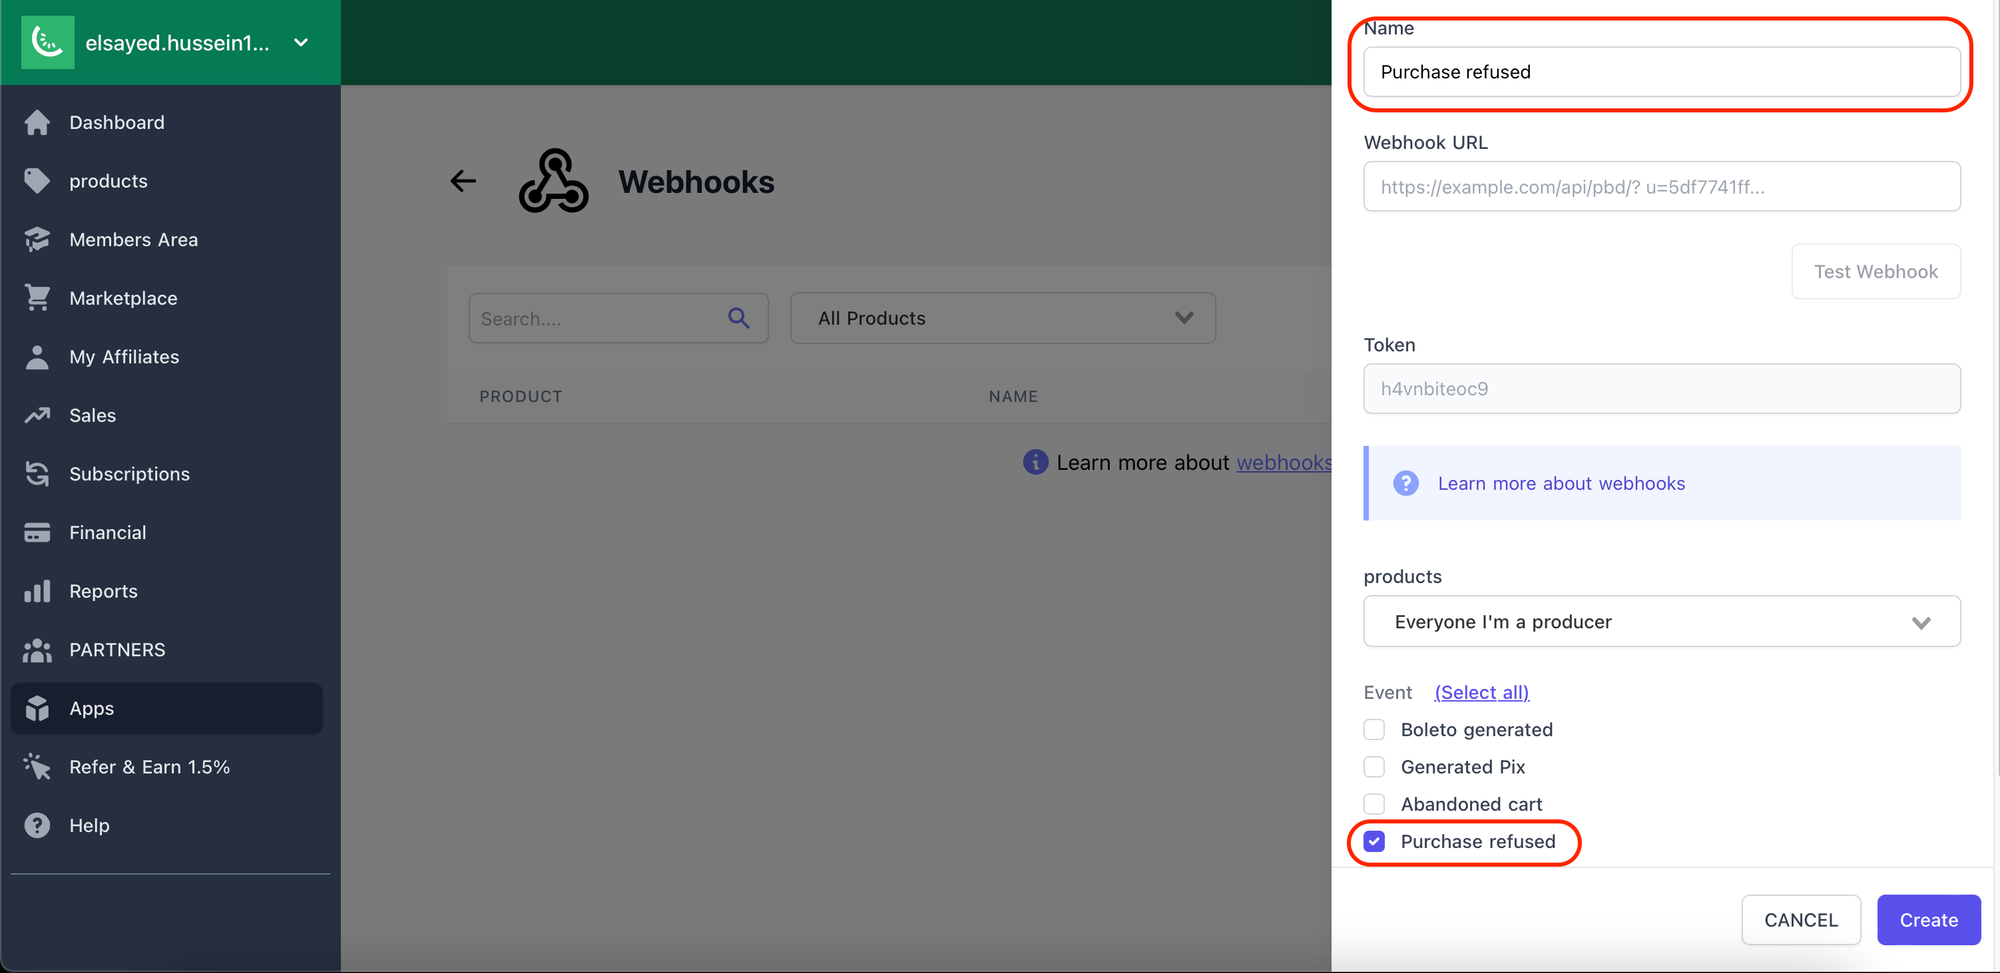Screen dimensions: 2000x973
Task: Open Refer & Earn 1.5% menu item
Action: (x=149, y=767)
